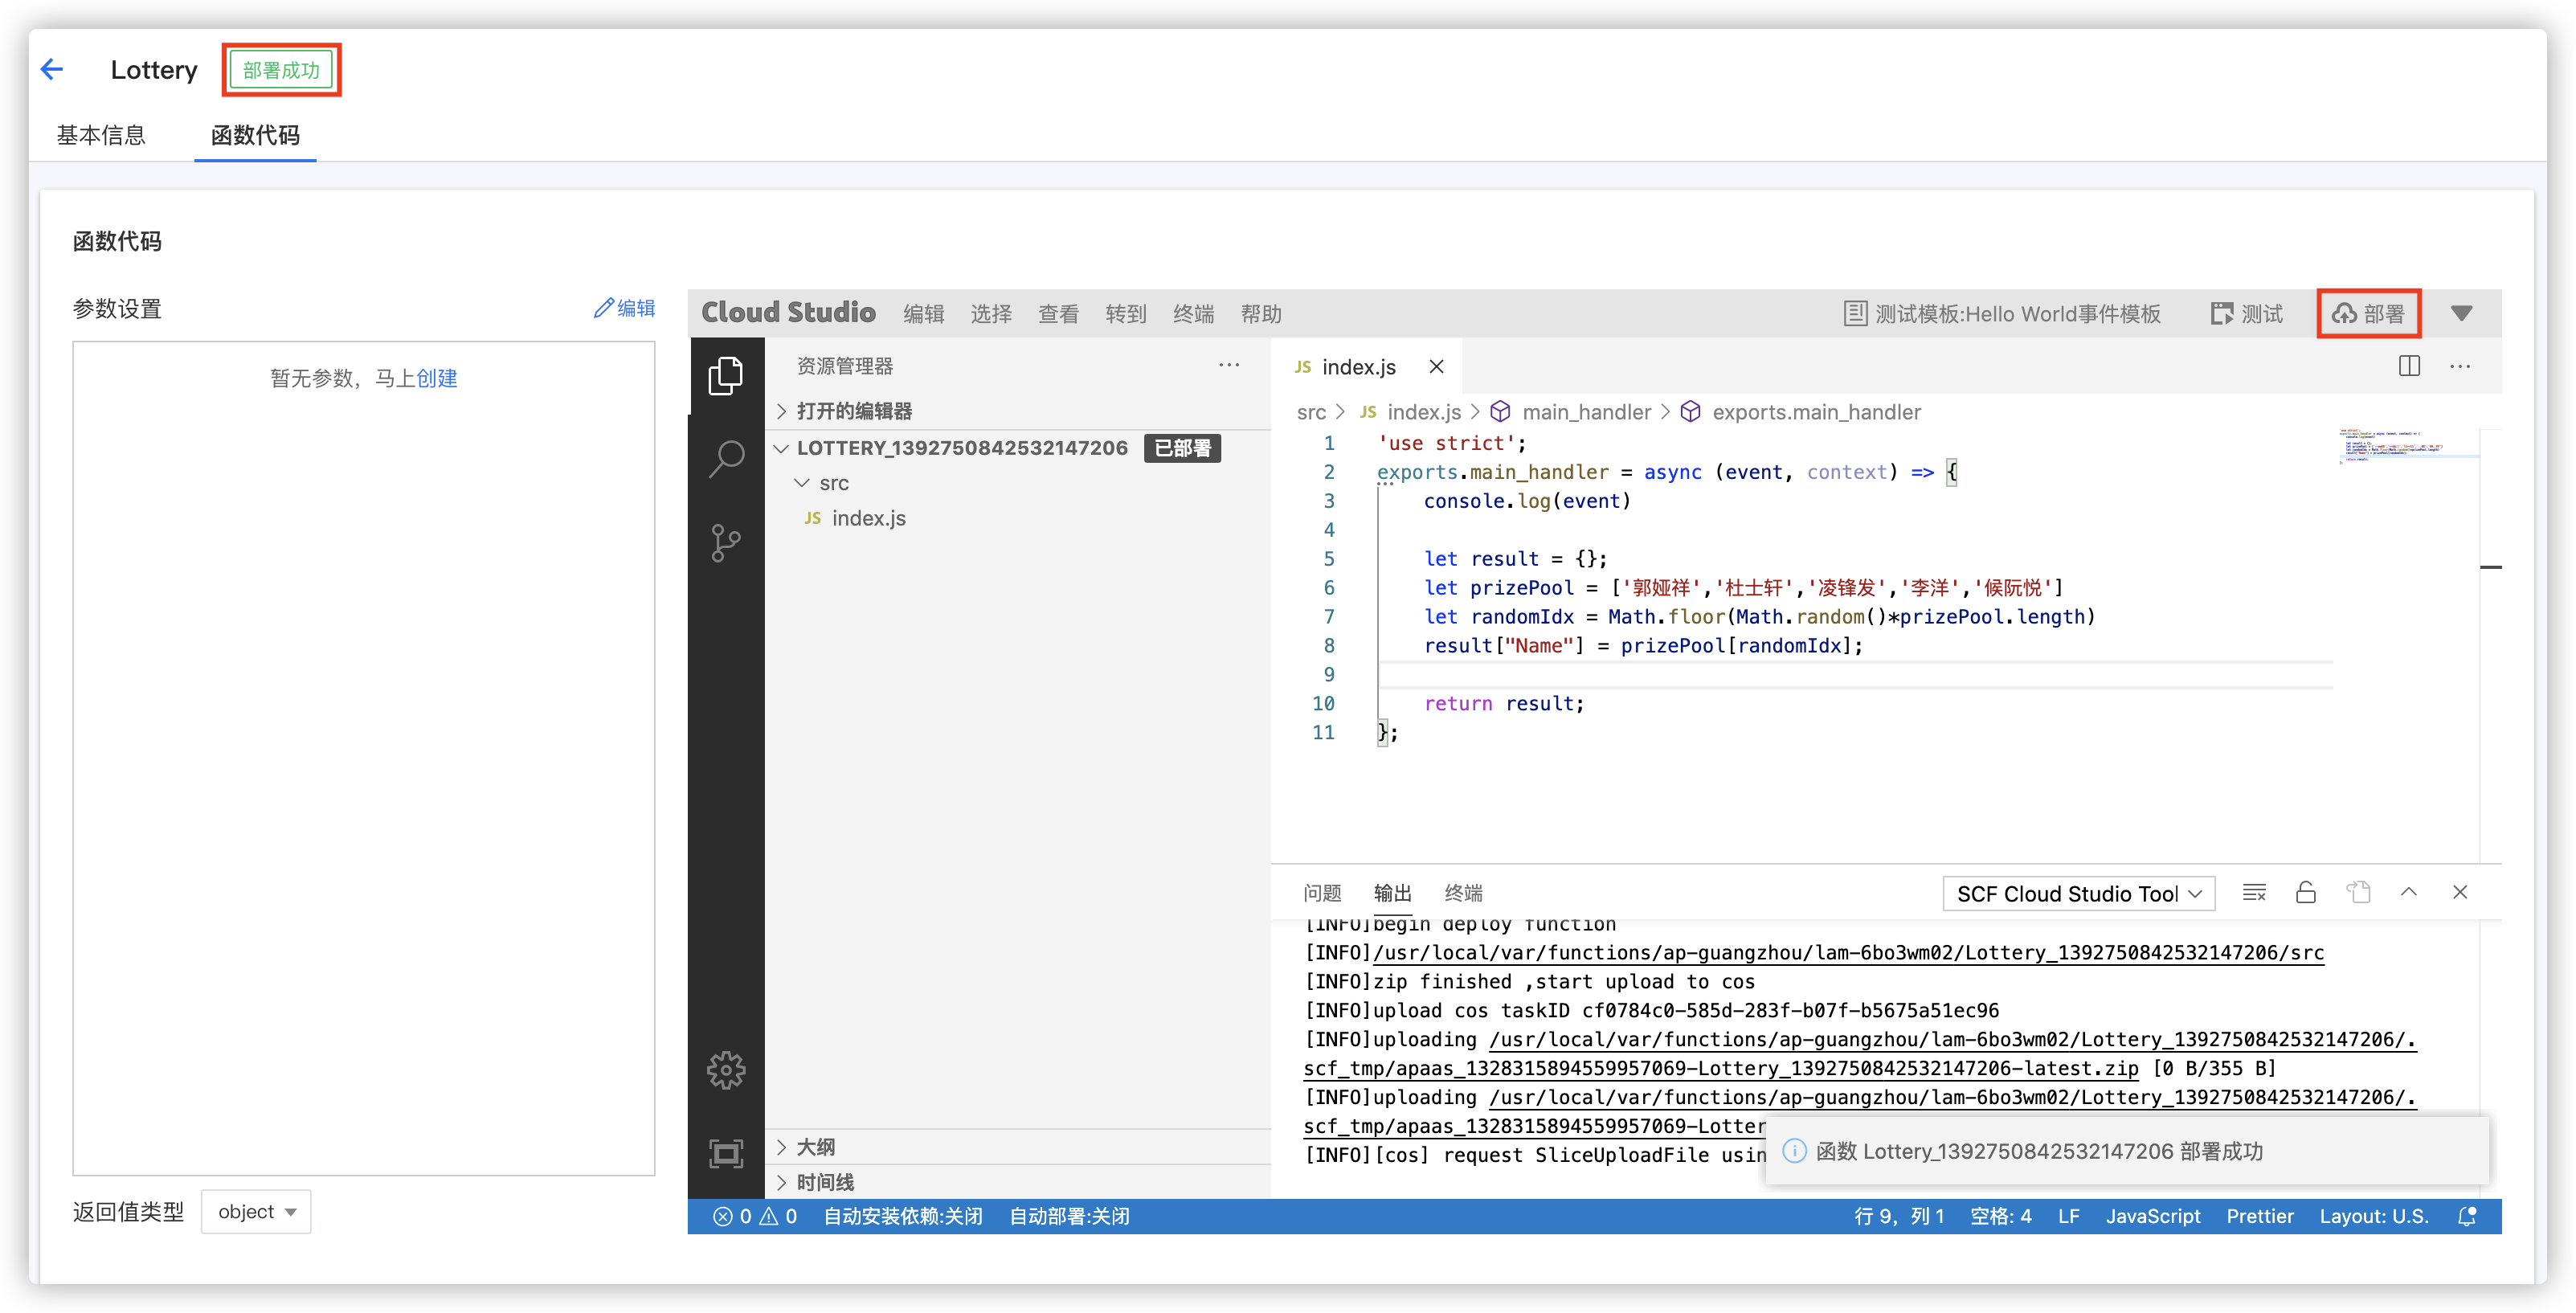Switch to the 函数代码 tab

tap(255, 135)
